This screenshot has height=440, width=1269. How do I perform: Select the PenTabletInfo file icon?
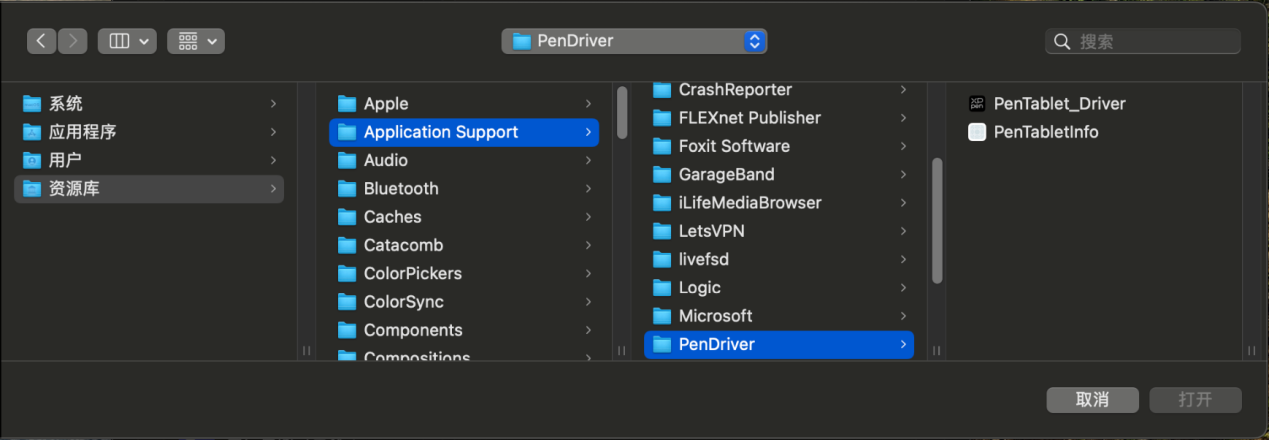coord(977,132)
